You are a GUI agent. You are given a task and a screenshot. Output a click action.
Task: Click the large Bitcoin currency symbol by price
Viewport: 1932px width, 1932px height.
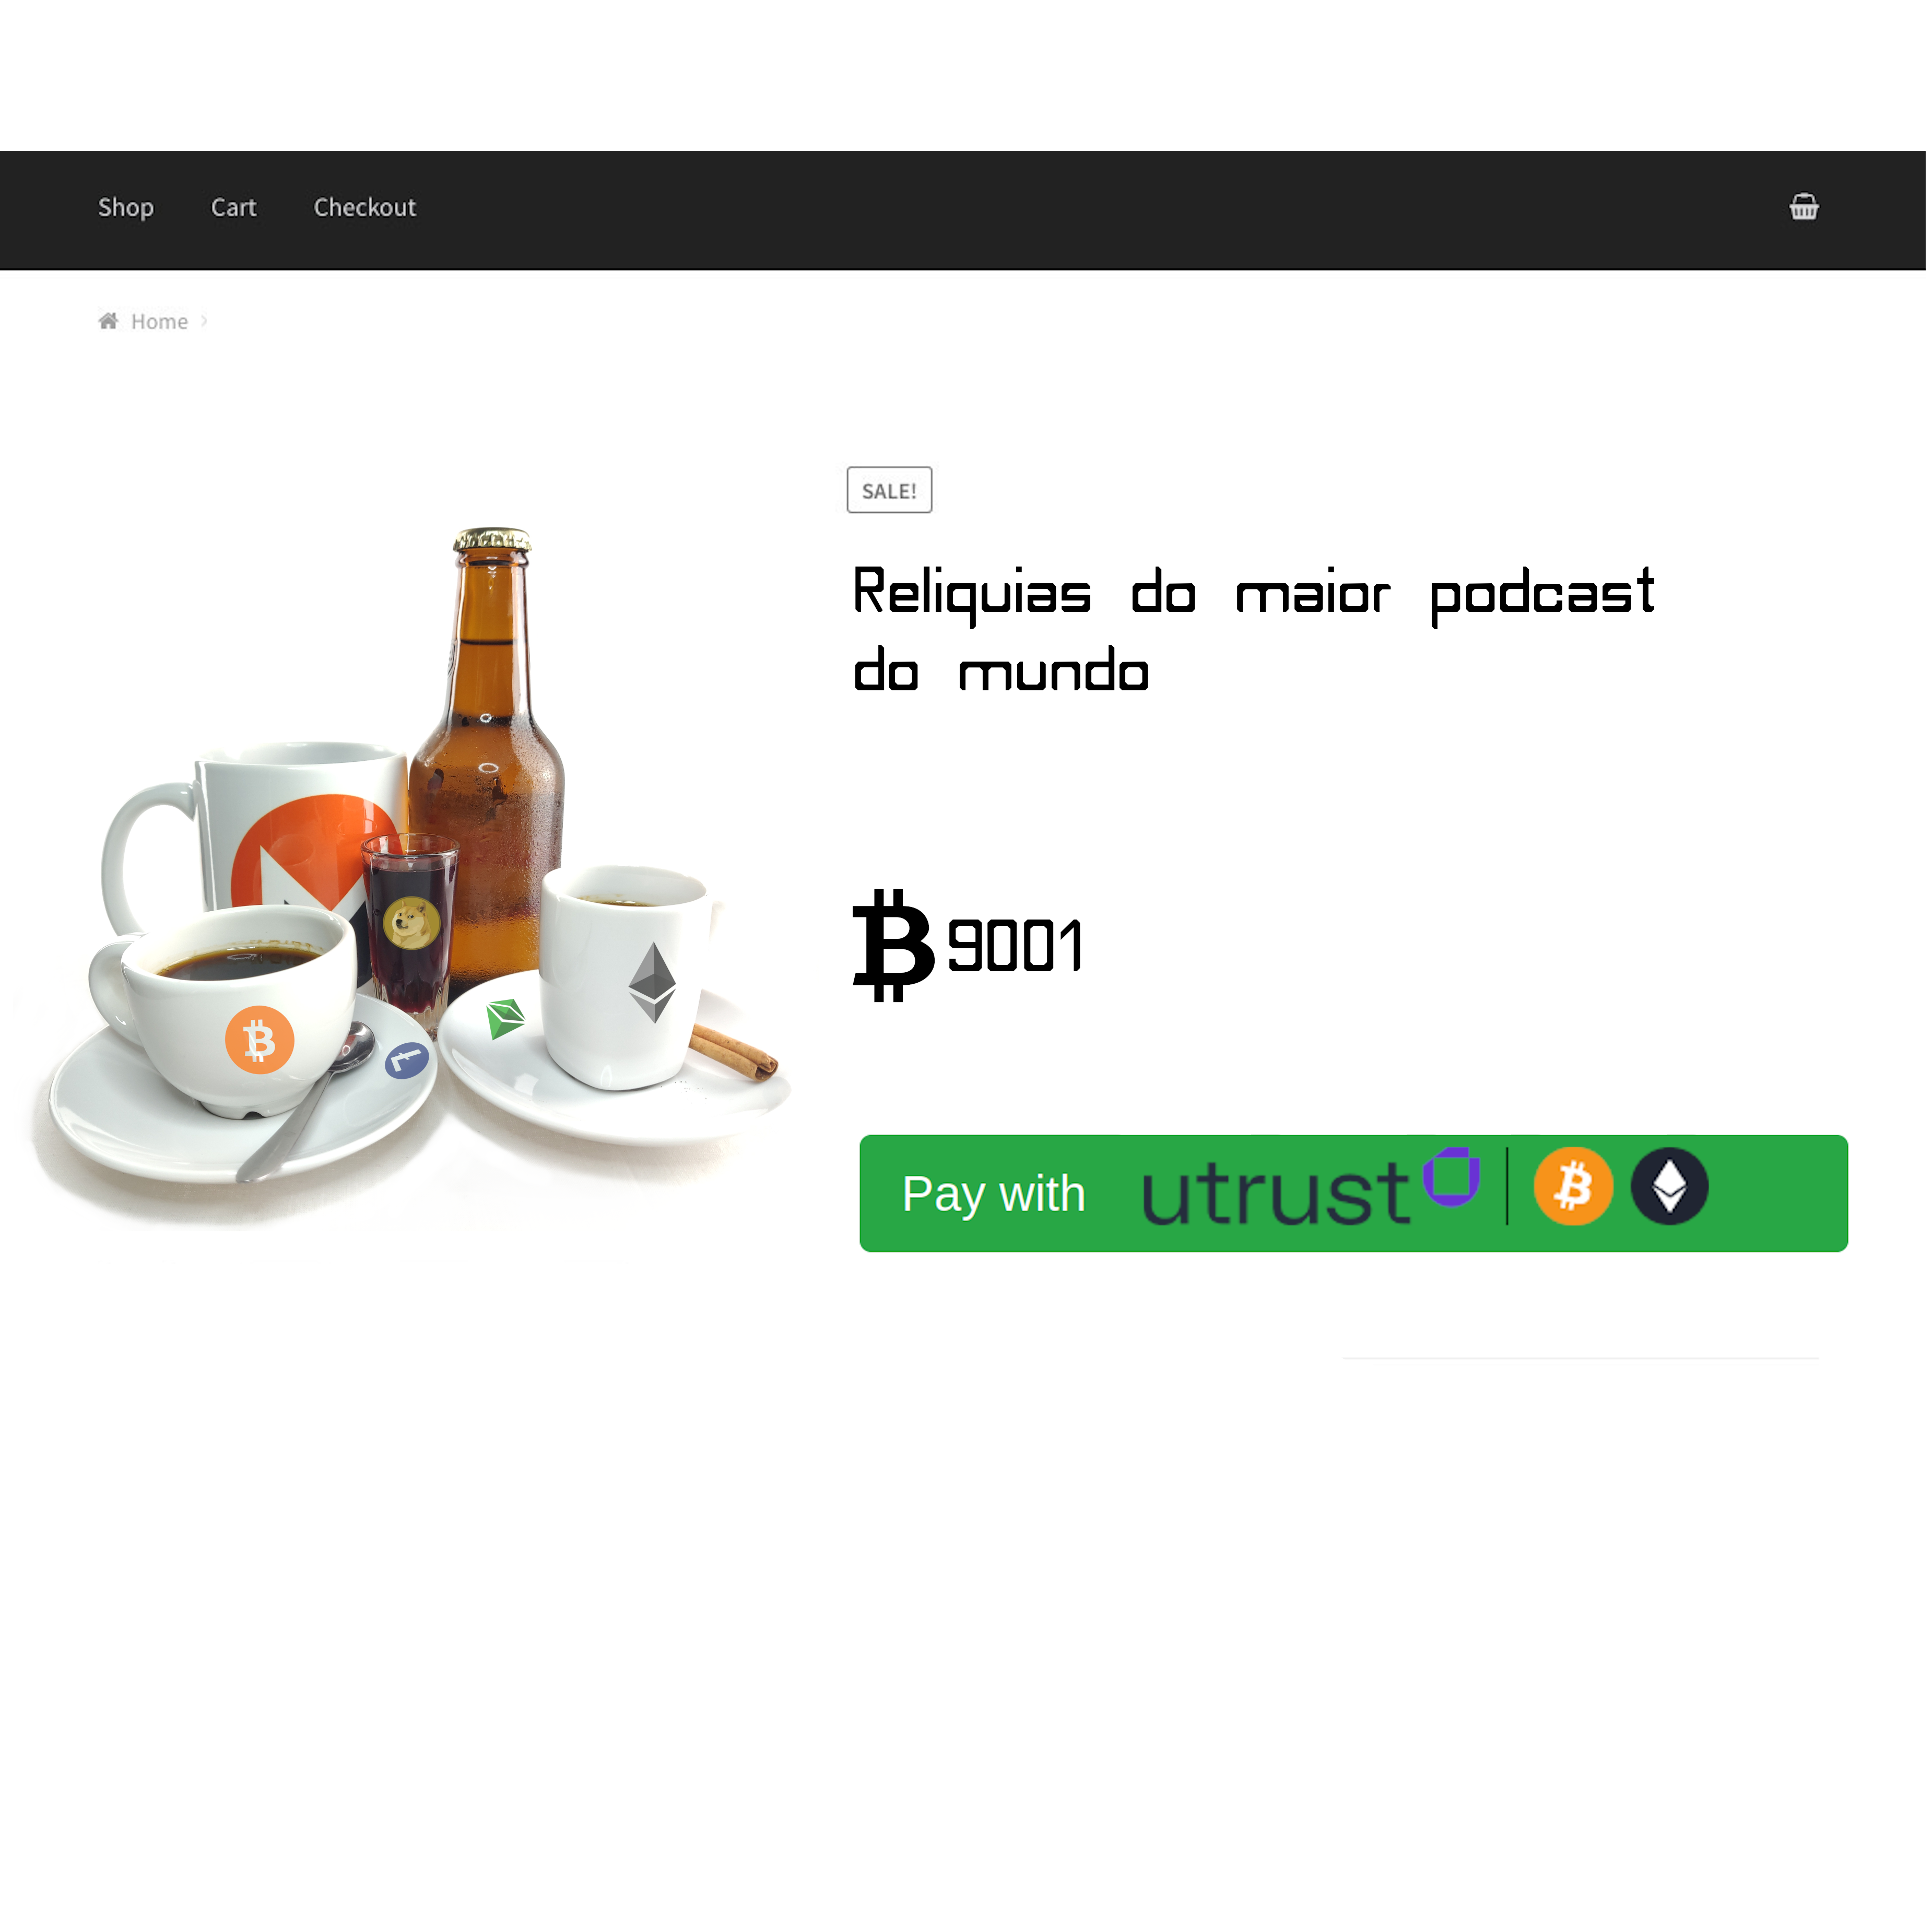[893, 945]
